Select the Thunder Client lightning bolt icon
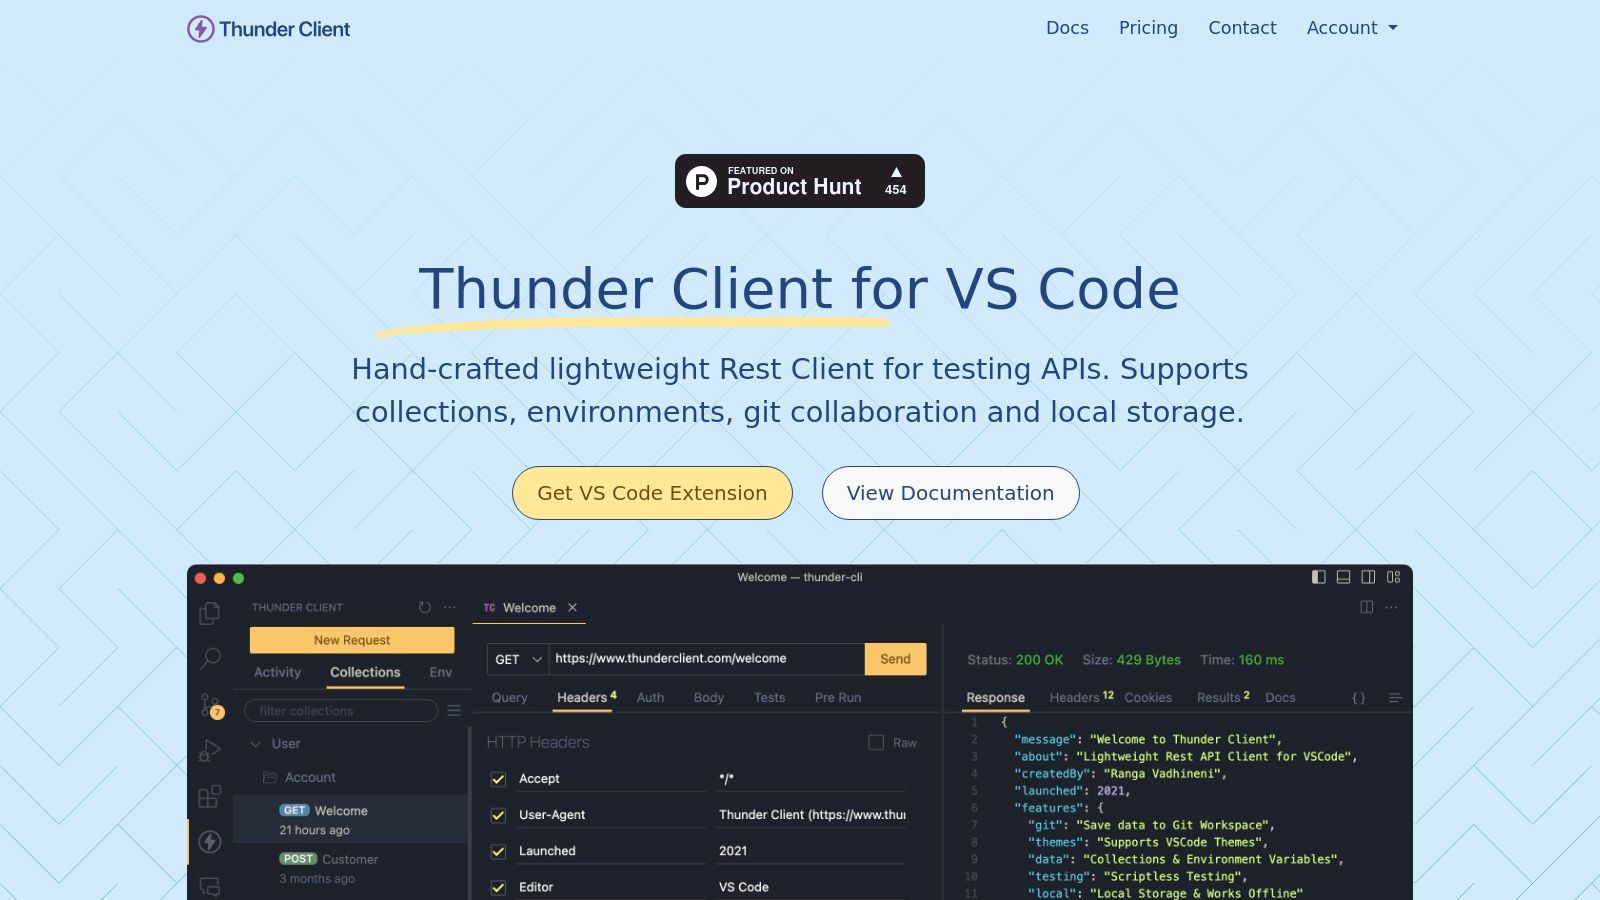This screenshot has height=900, width=1600. click(x=210, y=843)
